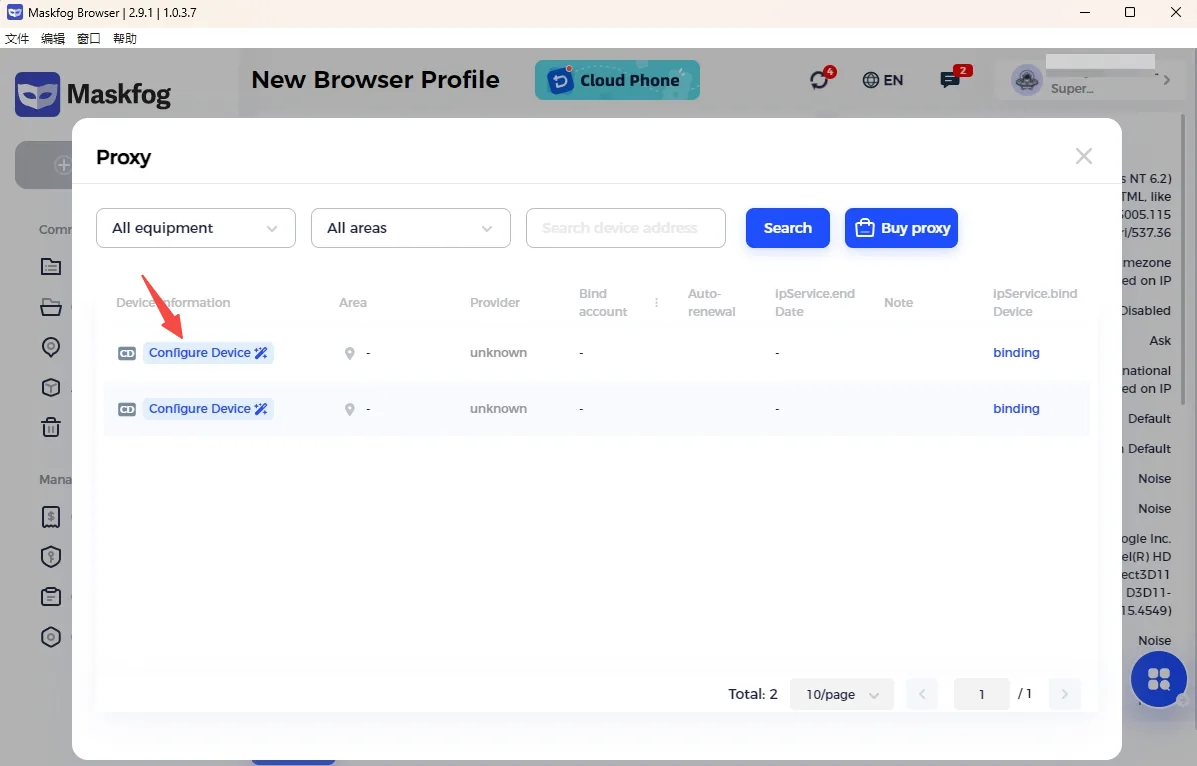Click the Total: 2 text
The height and width of the screenshot is (766, 1197).
[x=753, y=694]
